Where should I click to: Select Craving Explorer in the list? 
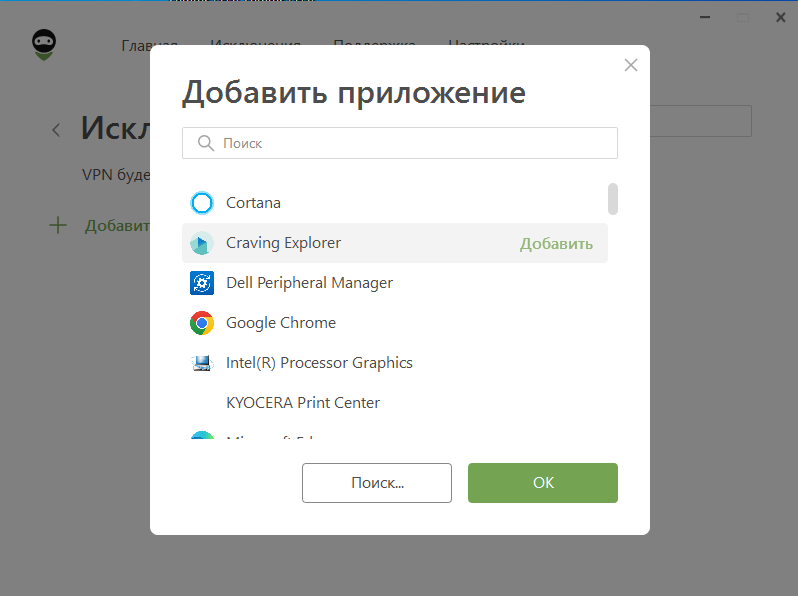395,243
